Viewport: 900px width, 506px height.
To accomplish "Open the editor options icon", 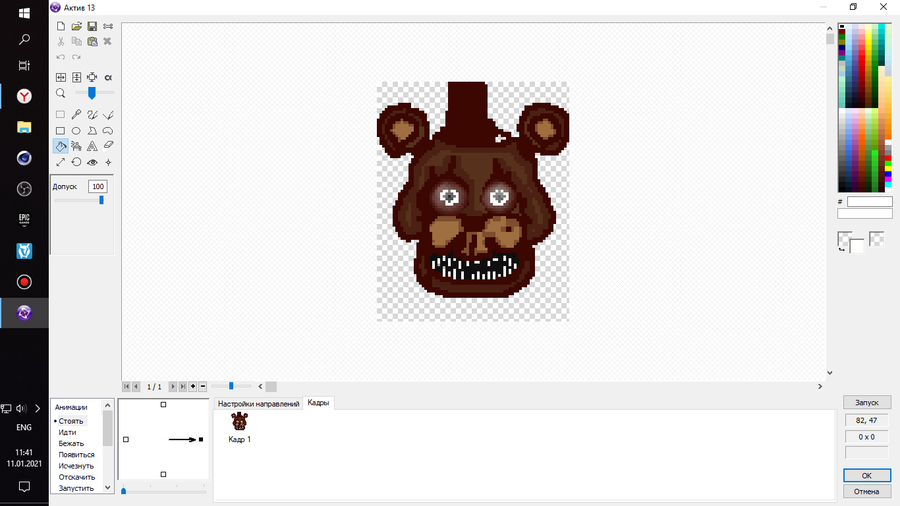I will 108,26.
